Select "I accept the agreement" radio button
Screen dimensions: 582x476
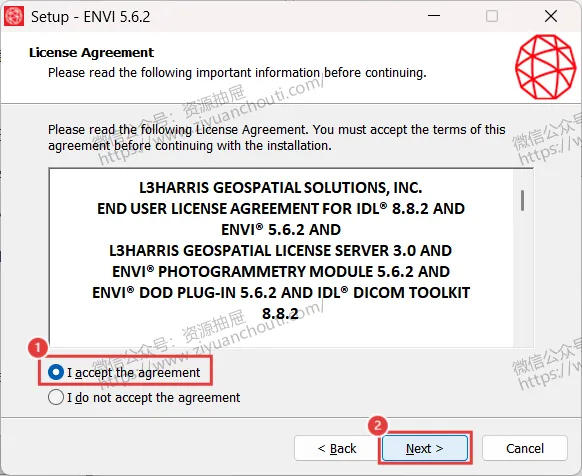56,372
